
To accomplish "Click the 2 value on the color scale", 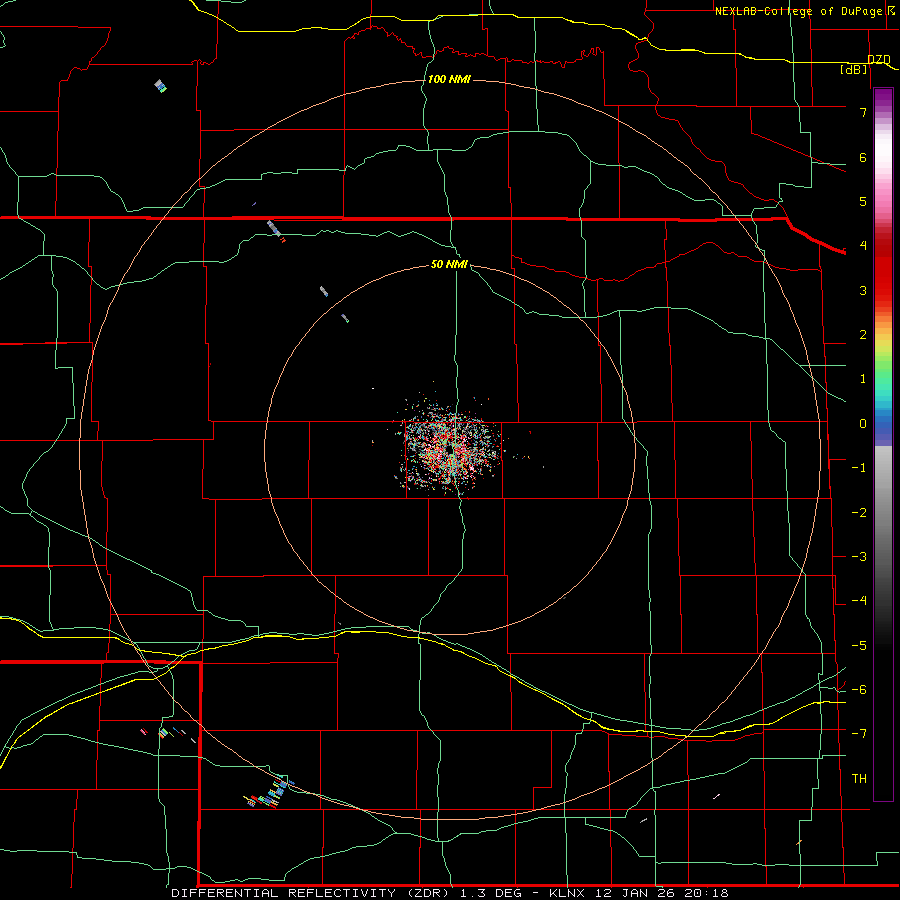I will [863, 335].
